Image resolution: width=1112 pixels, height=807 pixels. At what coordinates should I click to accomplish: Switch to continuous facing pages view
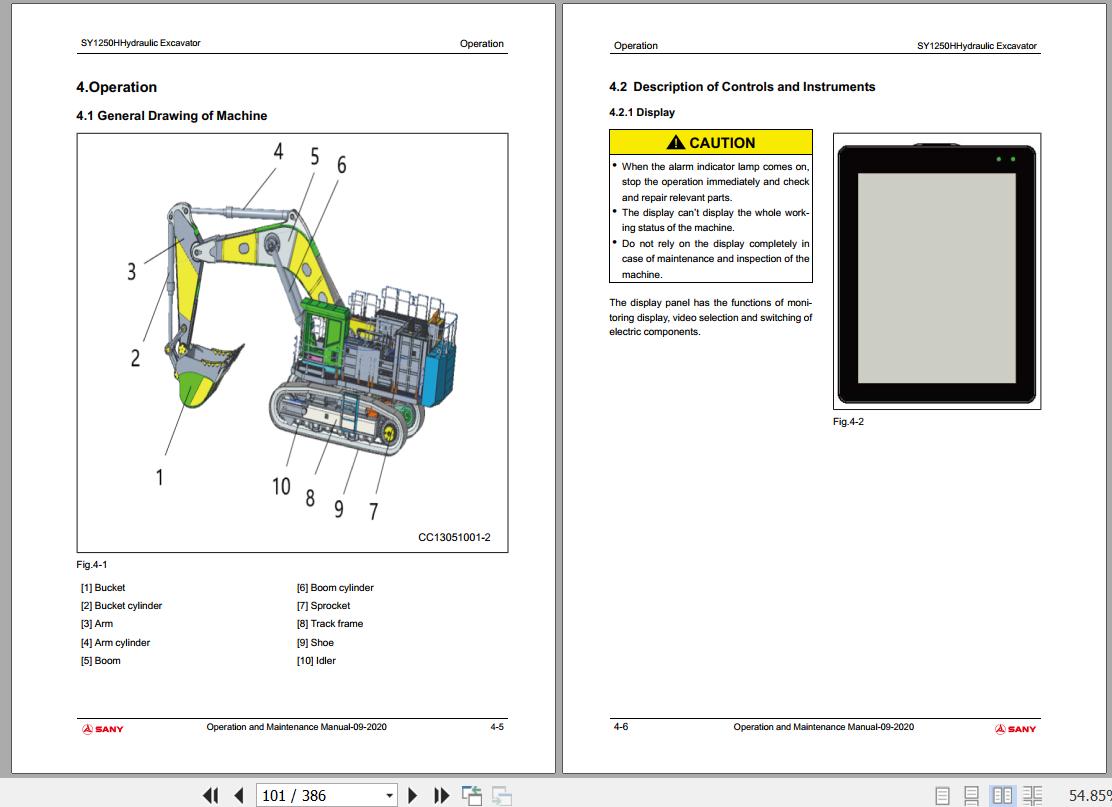tap(1033, 796)
